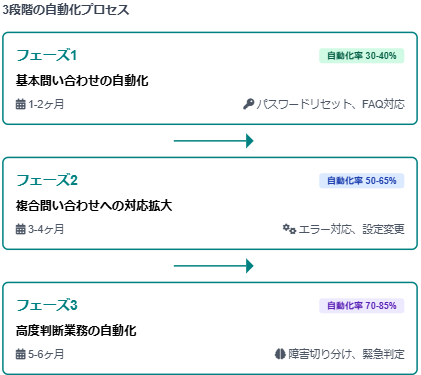Image resolution: width=421 pixels, height=375 pixels.
Task: Click 基本問い合わせの自動化 title
Action: click(82, 81)
